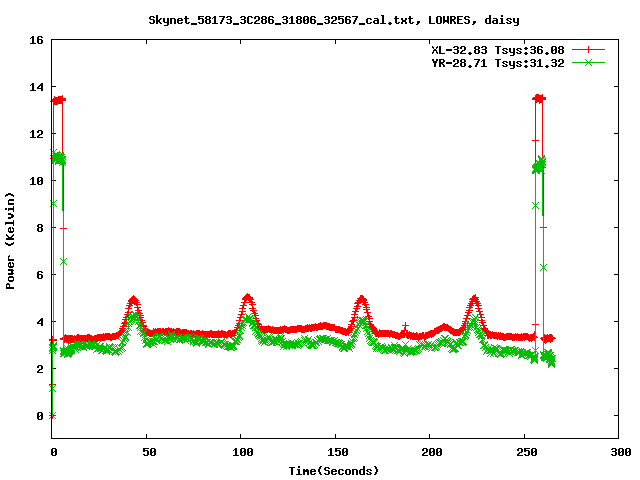
Task: Click the green YR legend line sample
Action: click(588, 63)
